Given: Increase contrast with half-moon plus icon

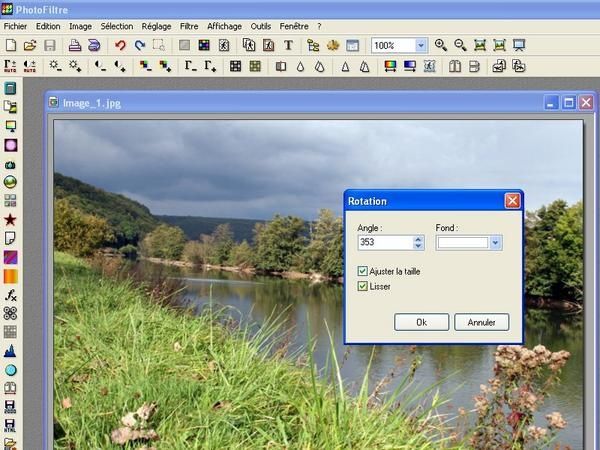Looking at the screenshot, I should 120,66.
